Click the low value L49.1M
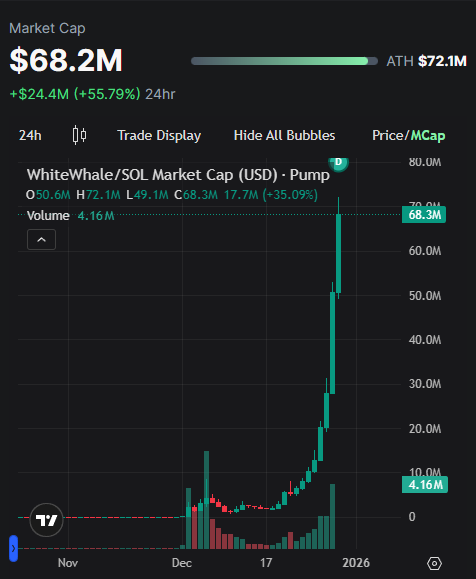 point(147,195)
